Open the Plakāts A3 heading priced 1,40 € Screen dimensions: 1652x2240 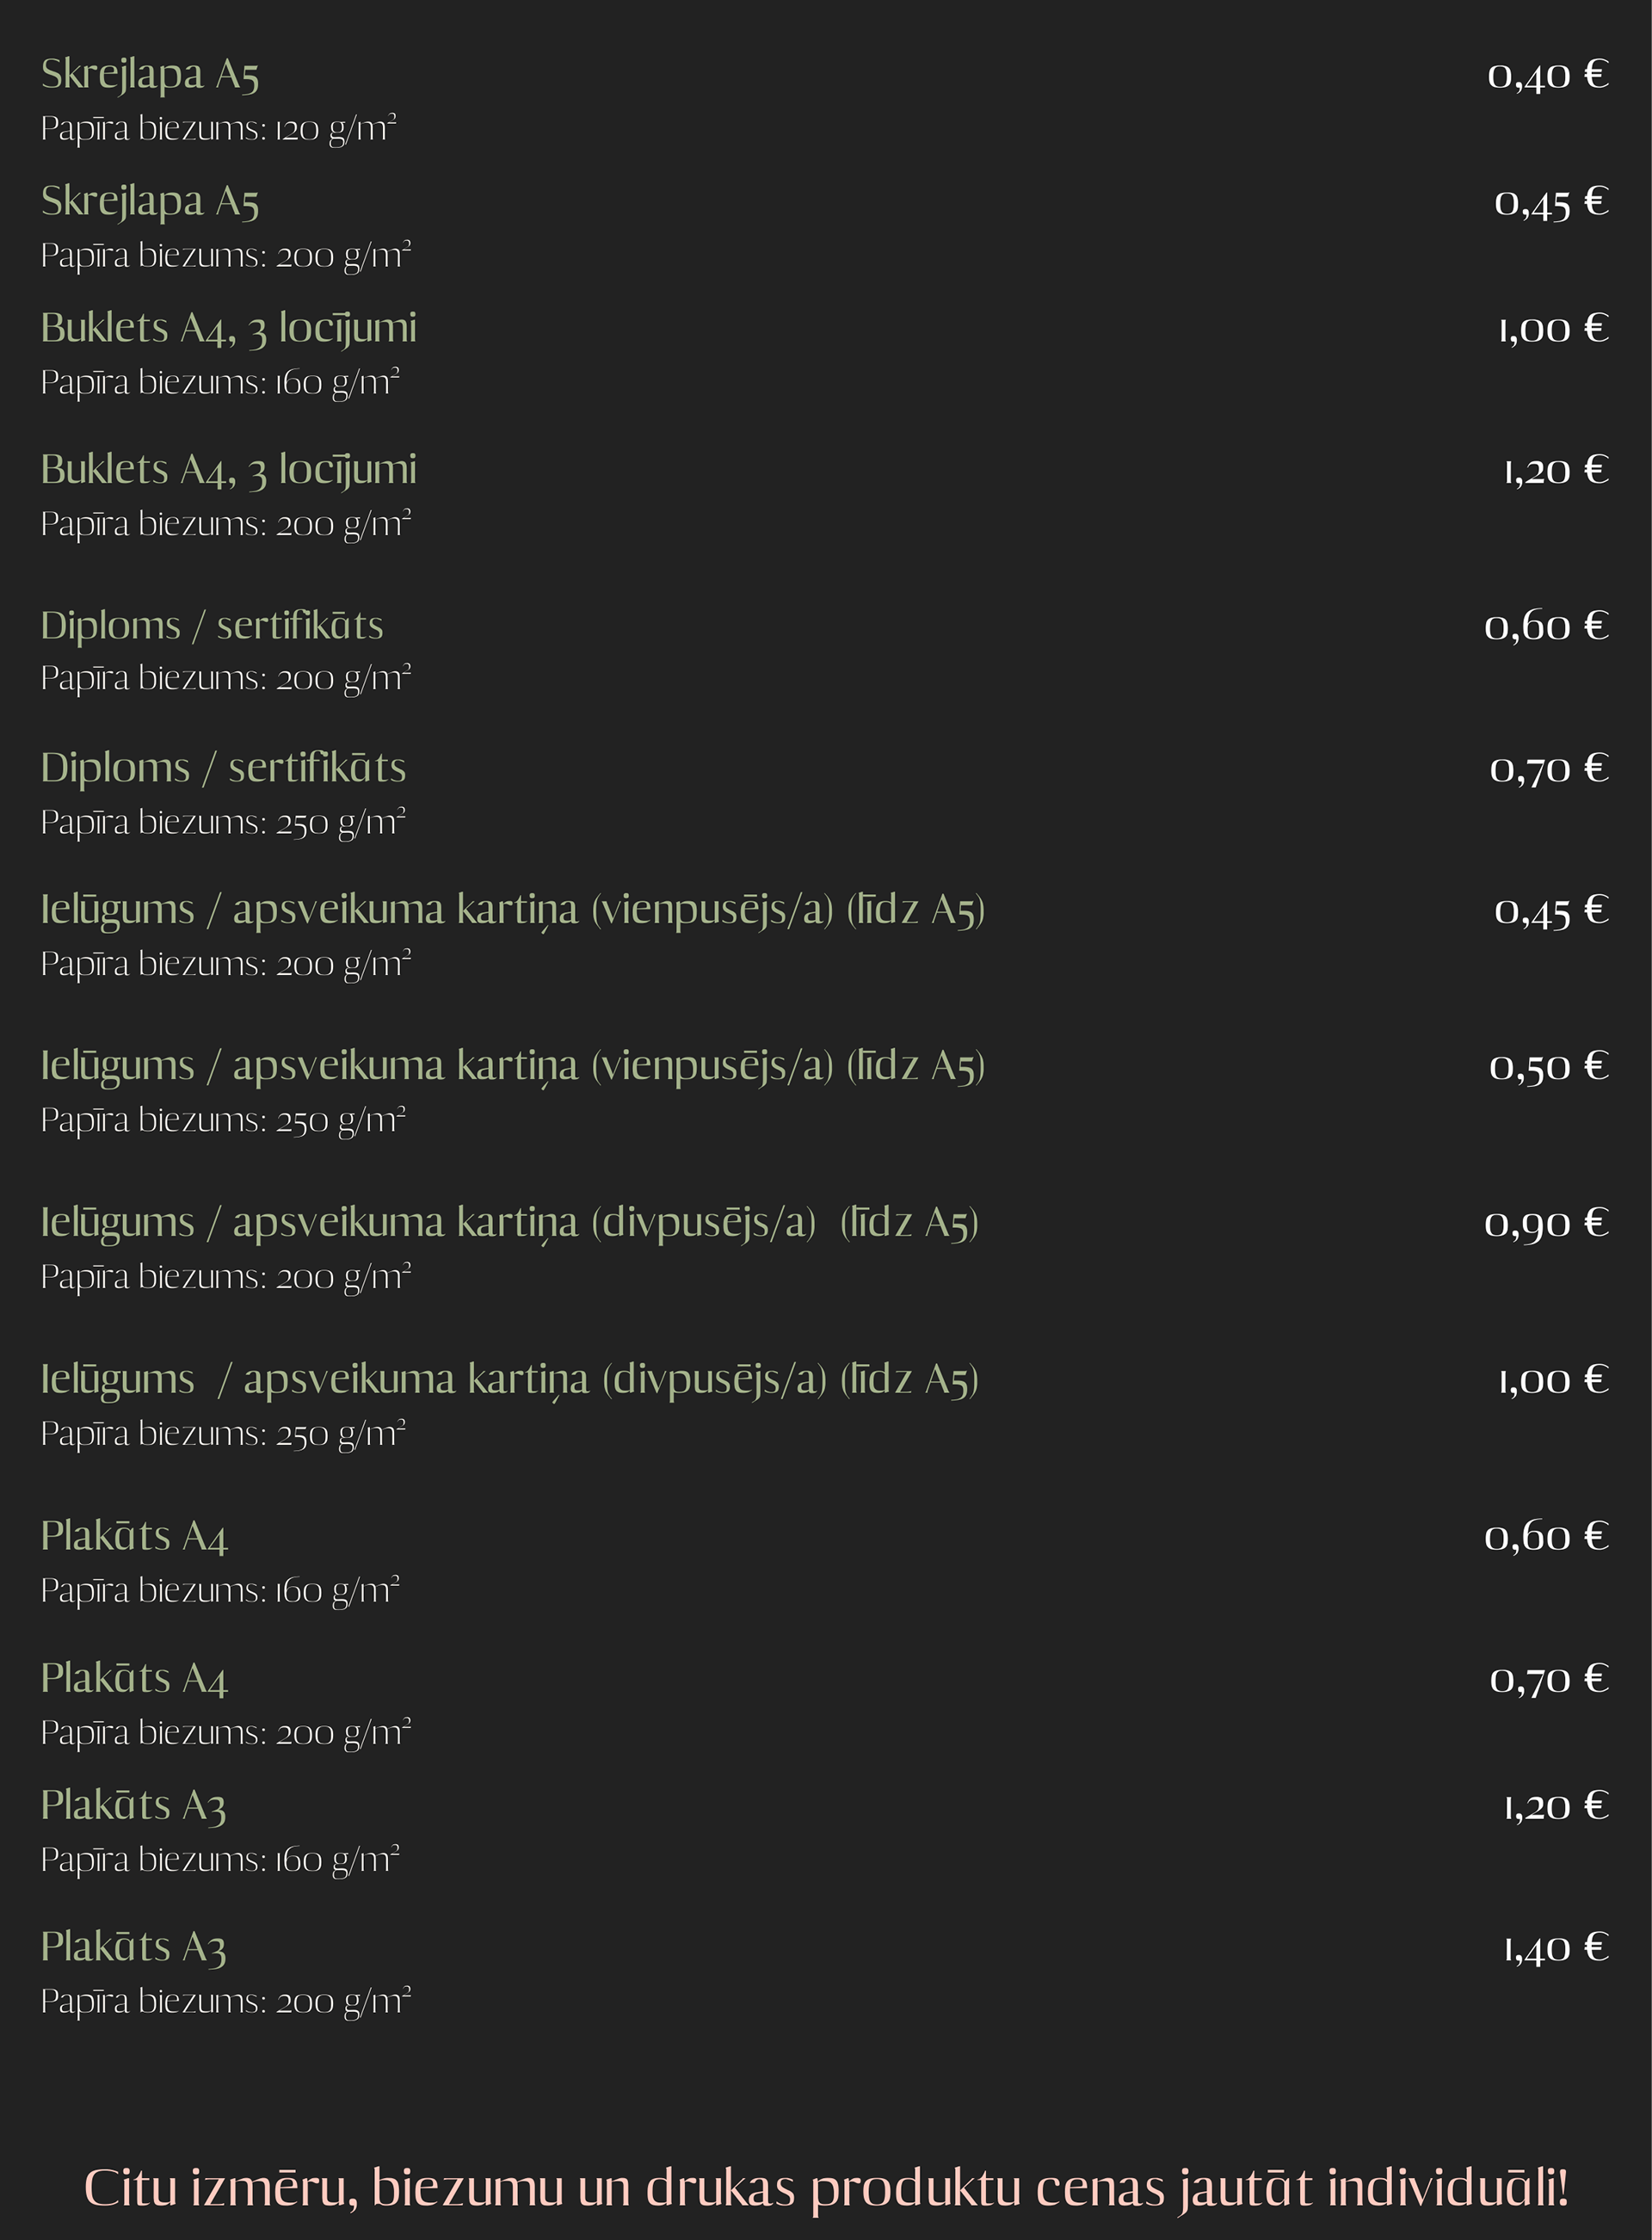click(133, 1947)
